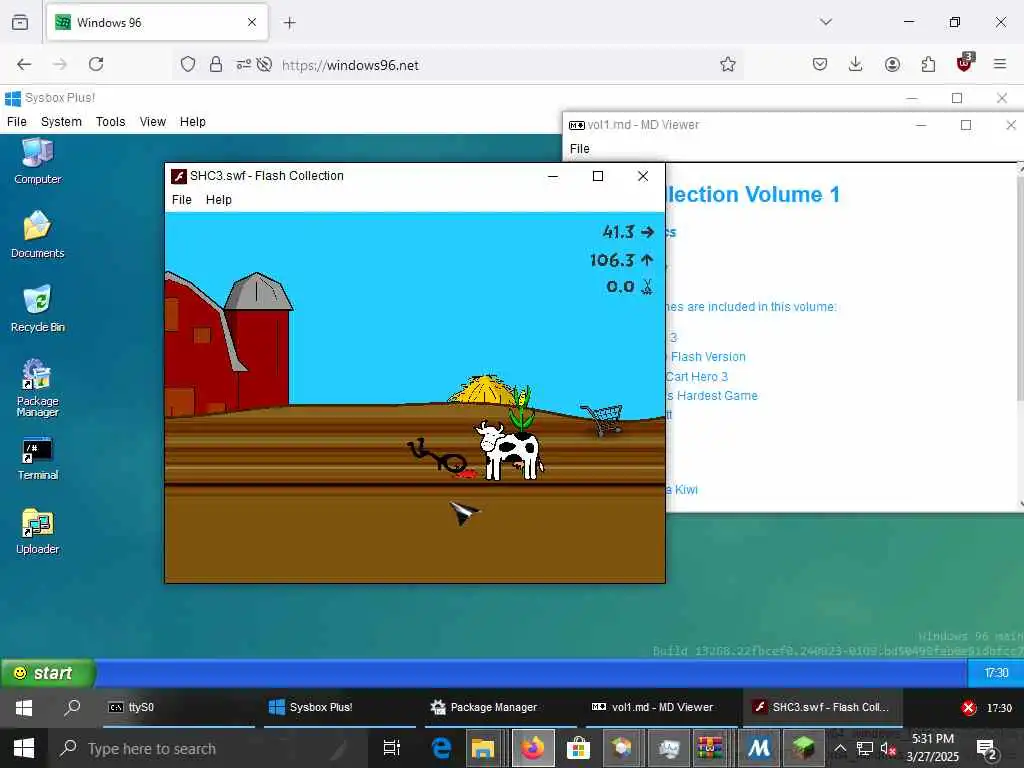1024x768 pixels.
Task: Open the Computer desktop icon
Action: (x=37, y=161)
